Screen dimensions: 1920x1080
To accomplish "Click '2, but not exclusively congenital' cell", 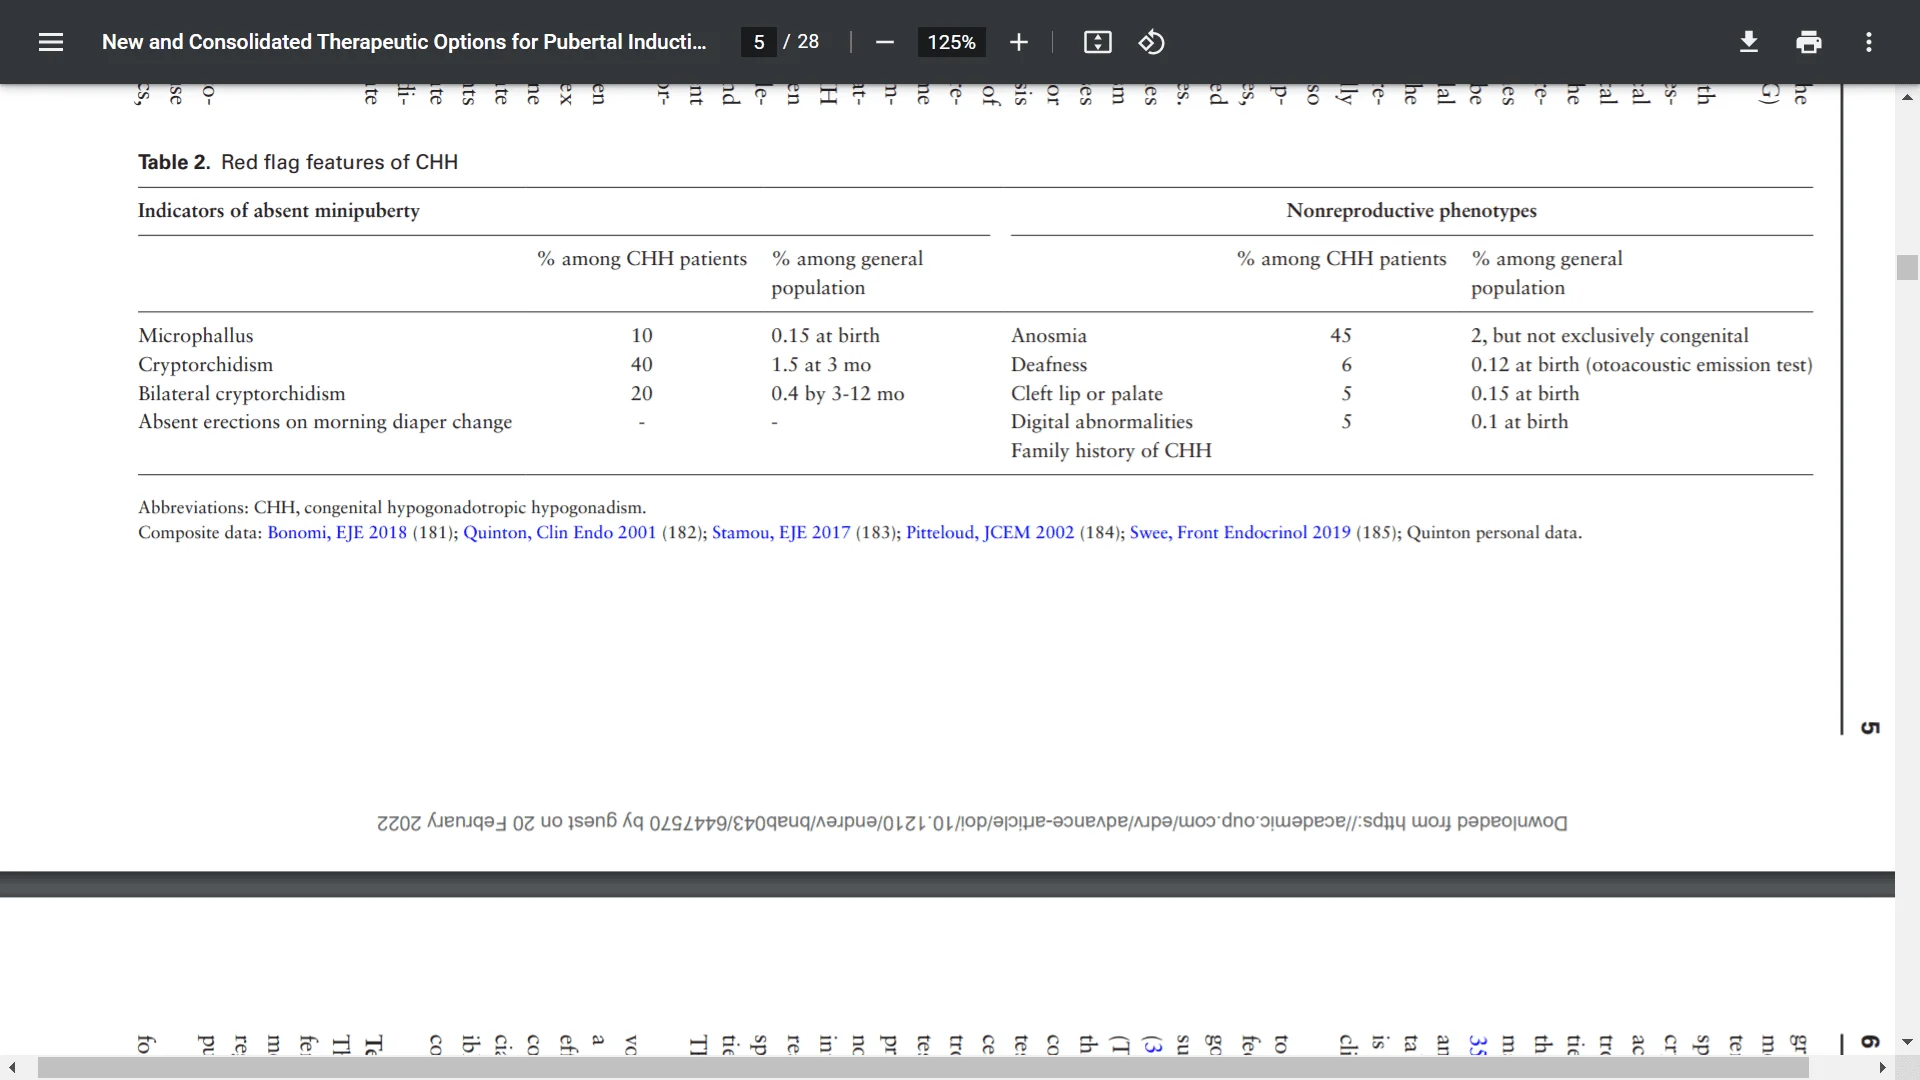I will [x=1609, y=336].
